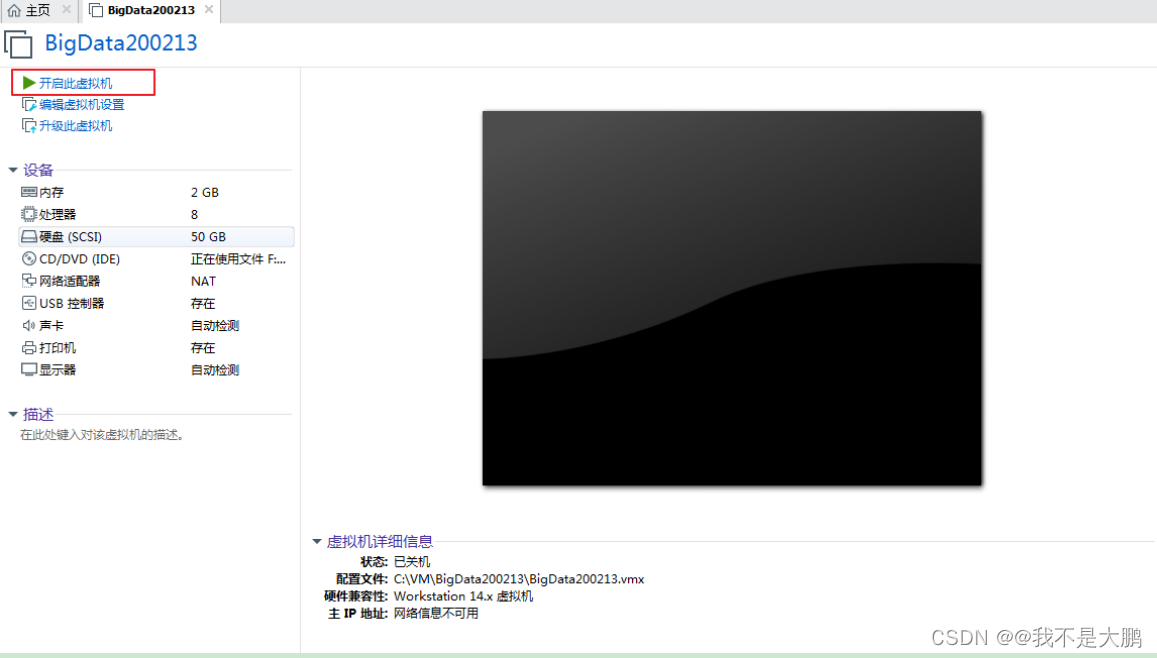Click the config file path BigData200213.vmx
Screen dimensions: 1157x658
(519, 579)
